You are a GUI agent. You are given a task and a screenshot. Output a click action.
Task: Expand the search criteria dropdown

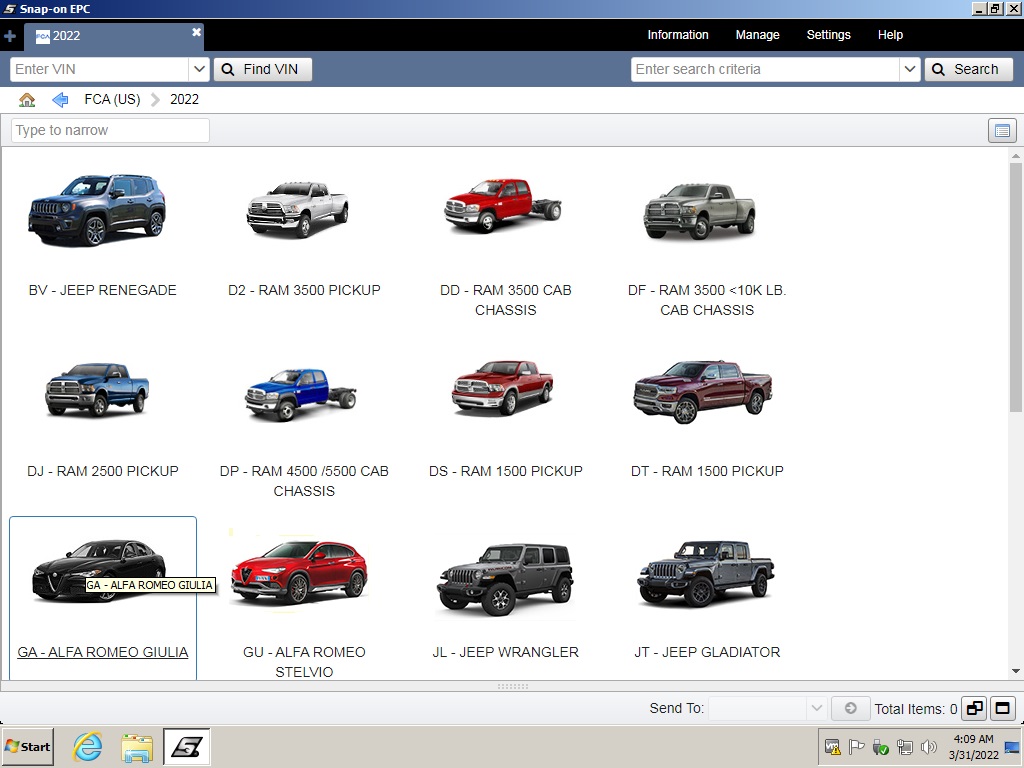pos(910,69)
